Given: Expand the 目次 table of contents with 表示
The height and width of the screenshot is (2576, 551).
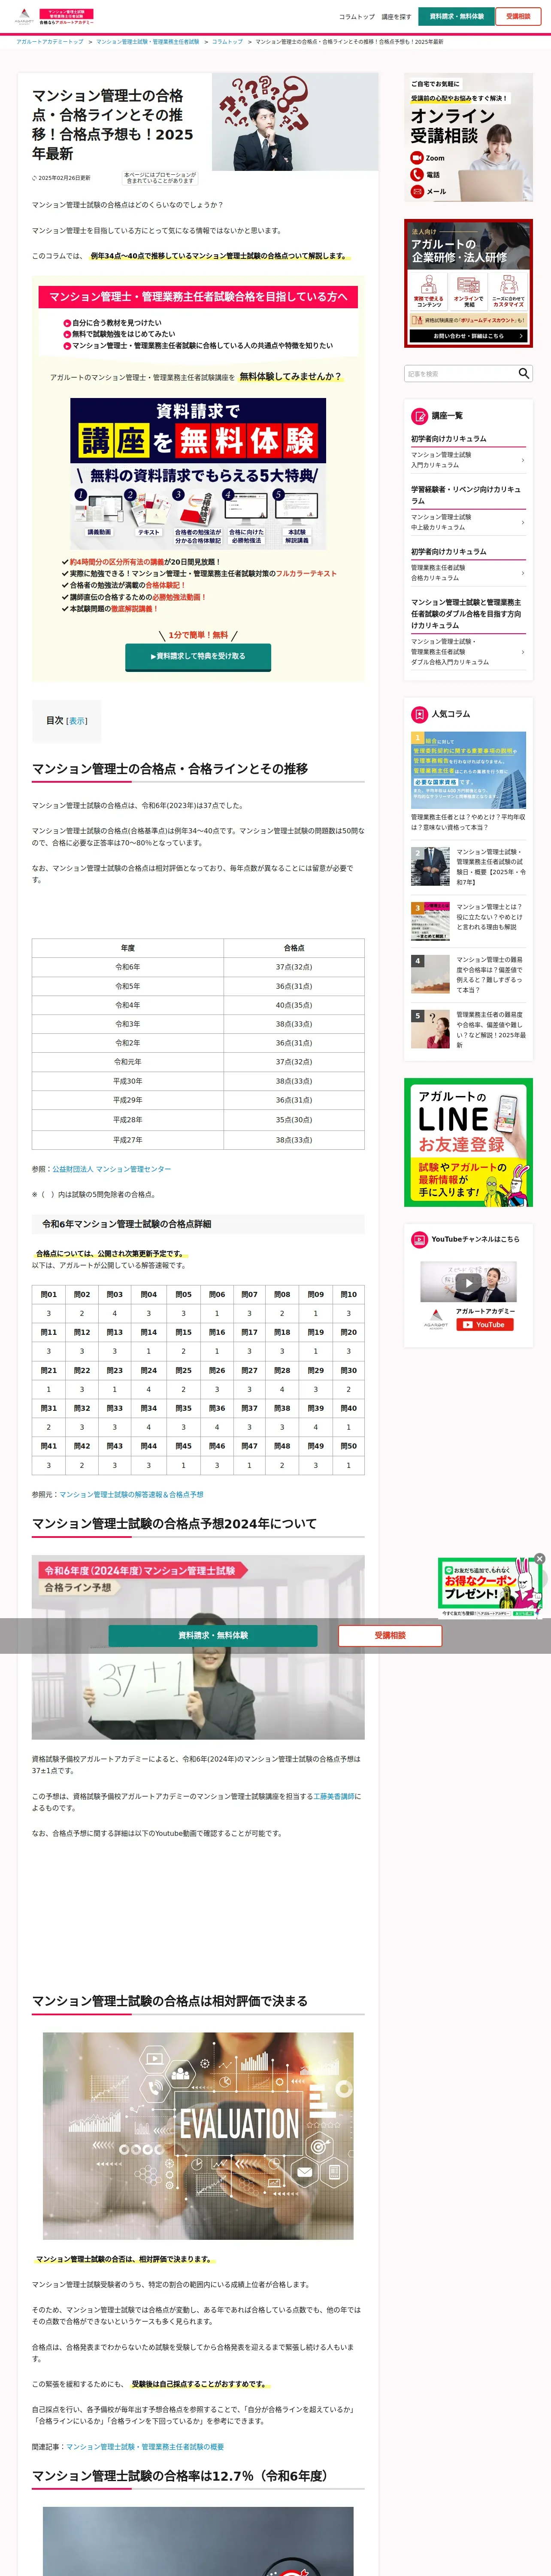Looking at the screenshot, I should point(77,721).
